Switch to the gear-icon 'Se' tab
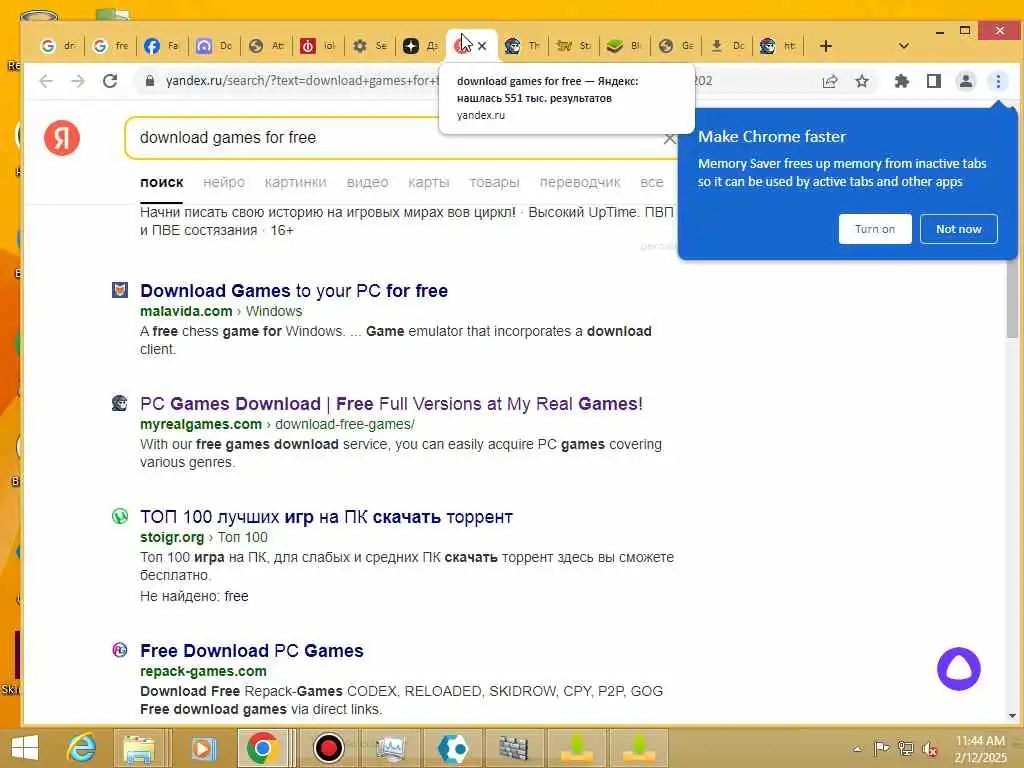The height and width of the screenshot is (768, 1024). tap(370, 46)
